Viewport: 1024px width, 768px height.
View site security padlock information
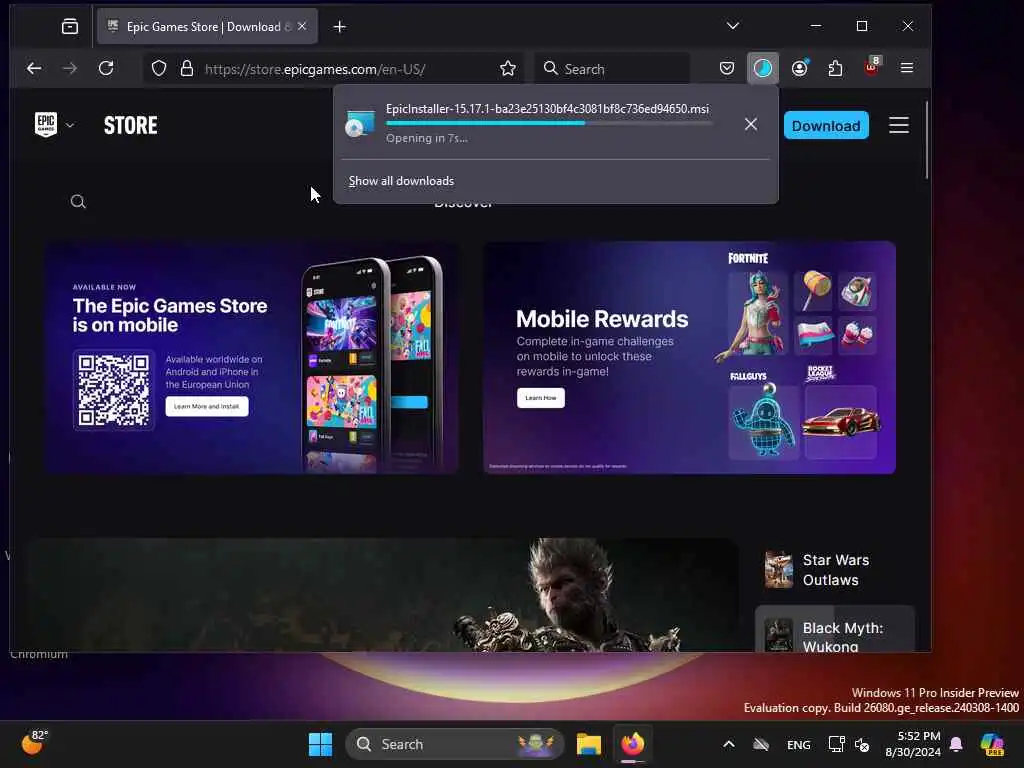coord(187,69)
